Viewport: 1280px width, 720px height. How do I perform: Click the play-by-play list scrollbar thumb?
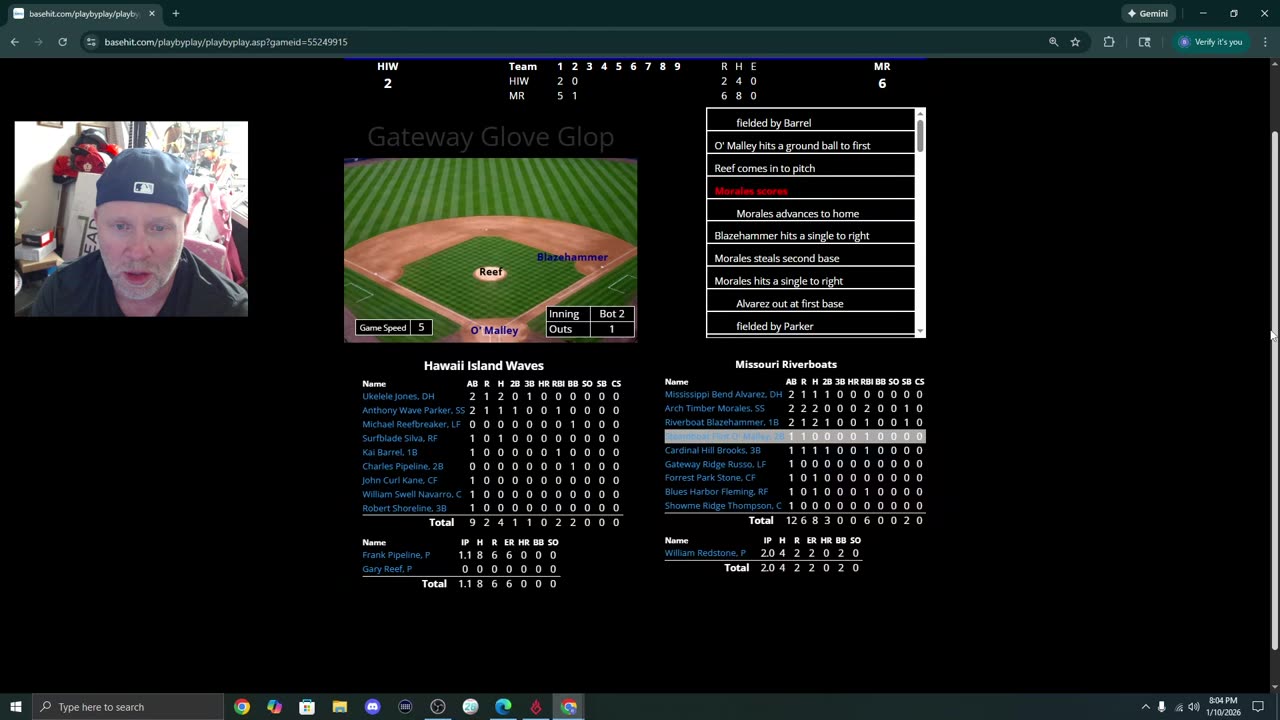pyautogui.click(x=920, y=134)
